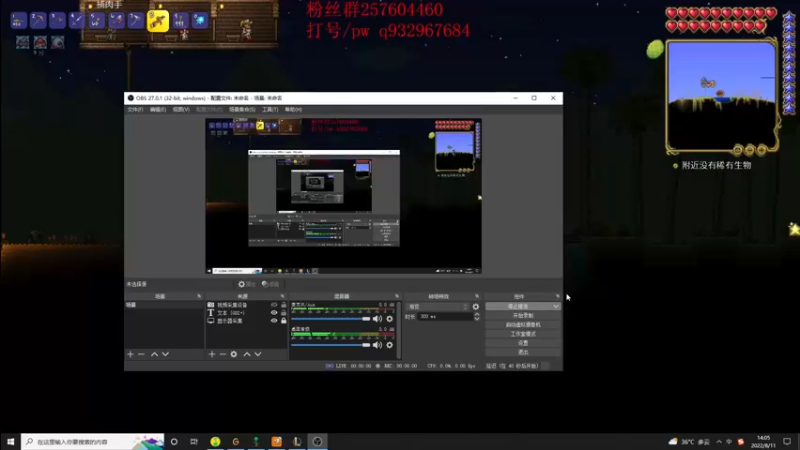The image size is (800, 450).
Task: Toggle lock on text (GDI+) source
Action: coord(284,313)
